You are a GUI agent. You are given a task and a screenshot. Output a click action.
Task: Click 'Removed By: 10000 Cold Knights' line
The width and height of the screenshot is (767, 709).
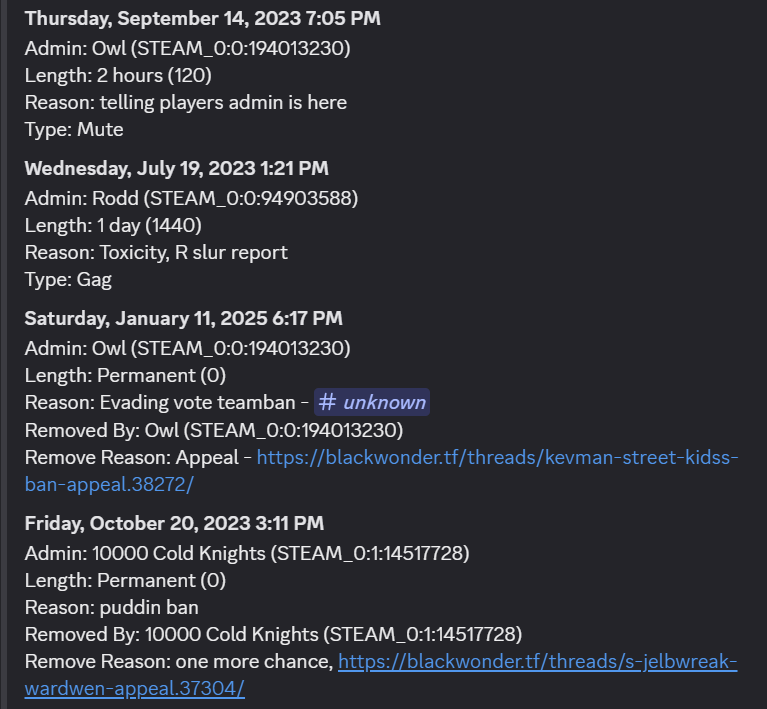[x=273, y=635]
